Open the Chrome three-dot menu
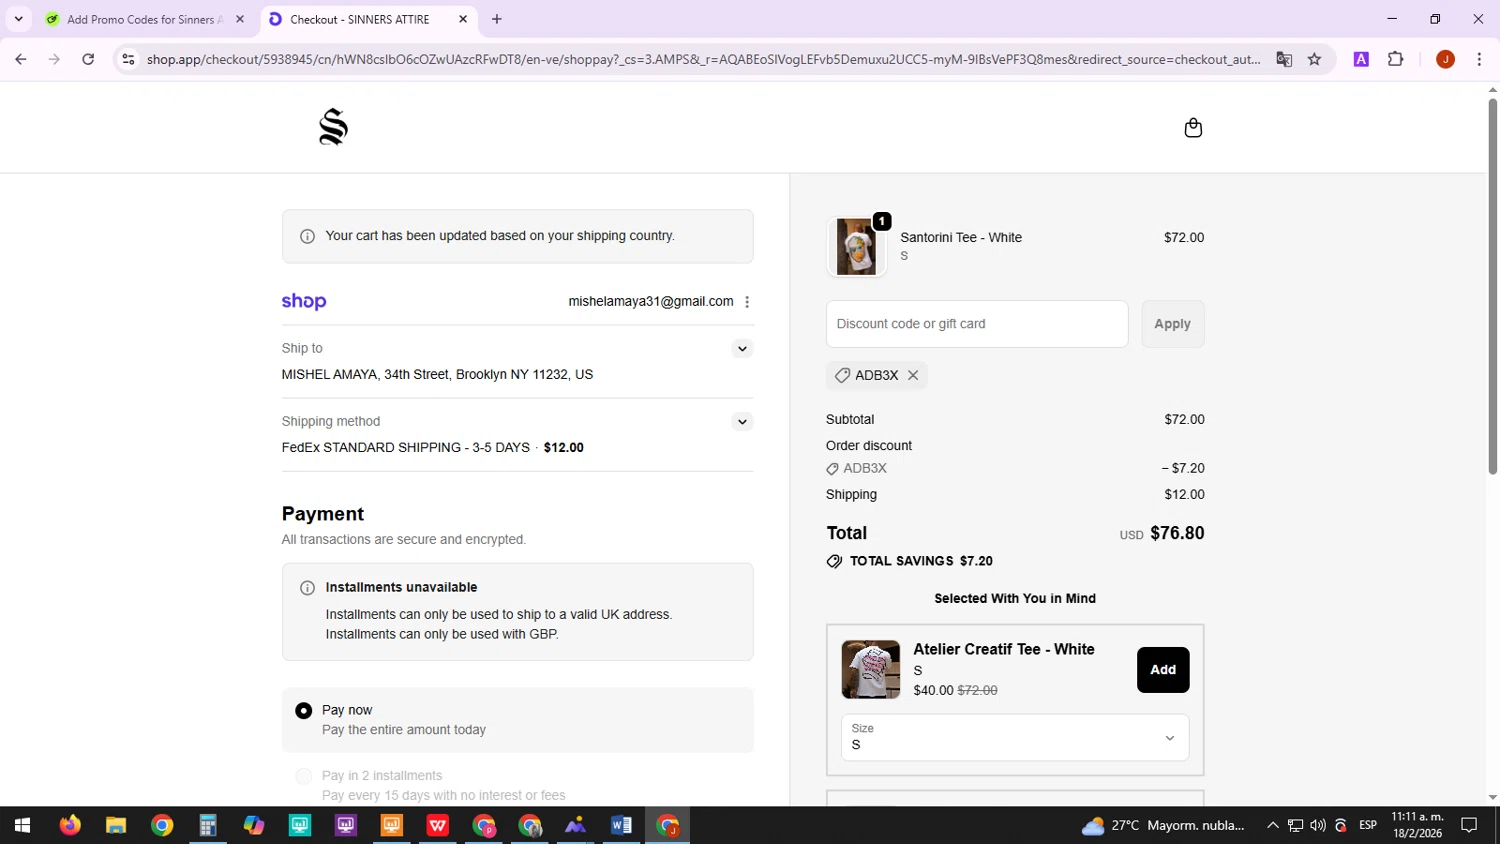 (x=1479, y=59)
